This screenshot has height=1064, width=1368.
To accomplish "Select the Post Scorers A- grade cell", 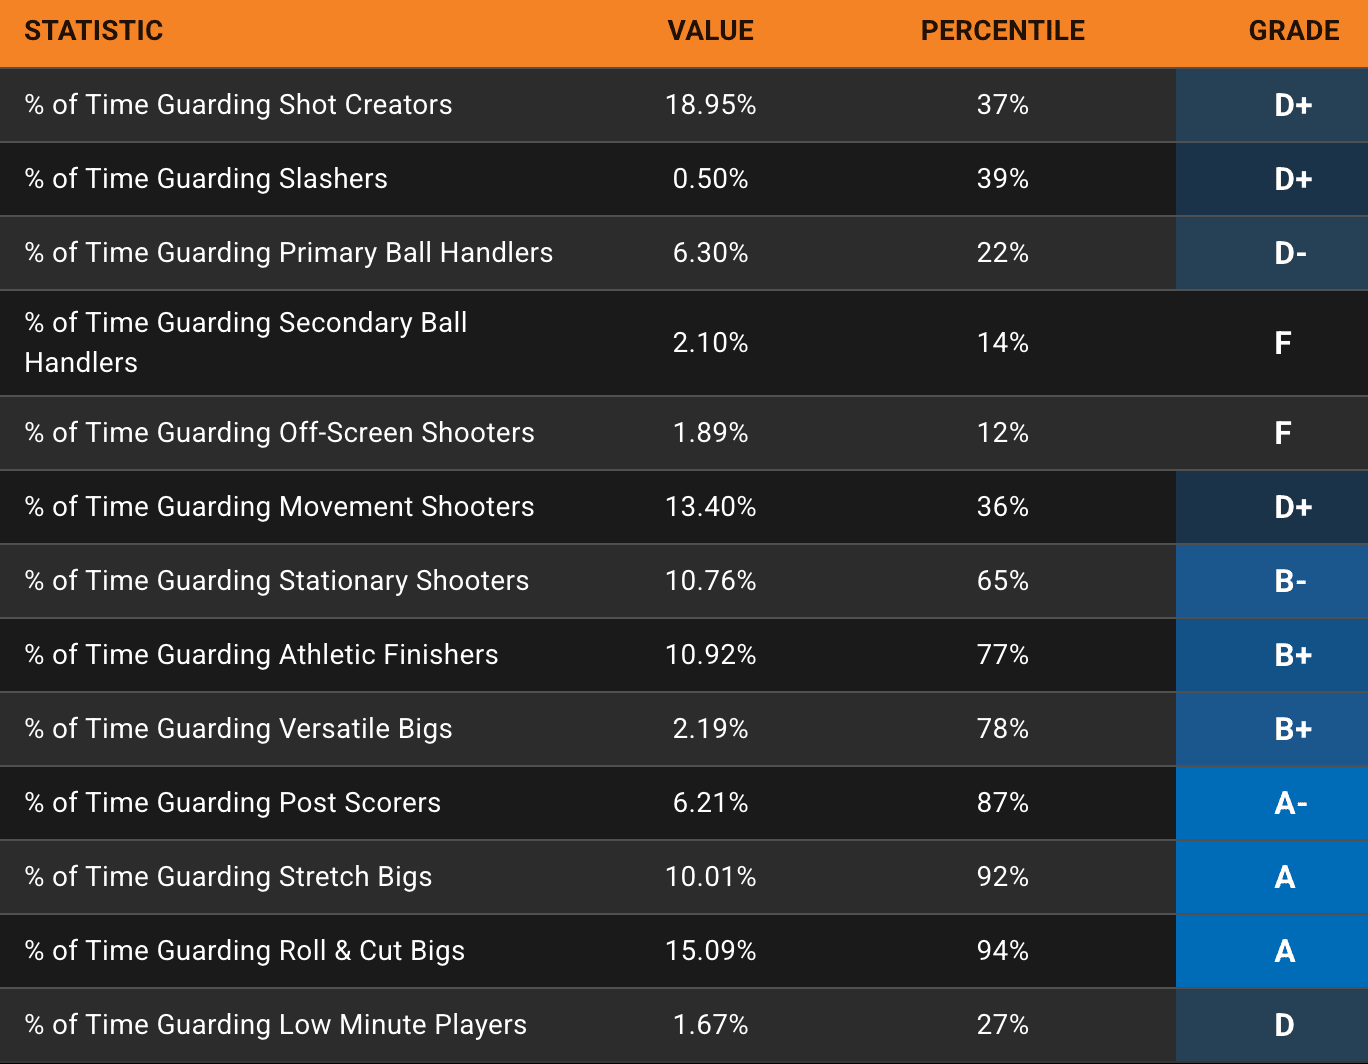I will click(x=1290, y=803).
